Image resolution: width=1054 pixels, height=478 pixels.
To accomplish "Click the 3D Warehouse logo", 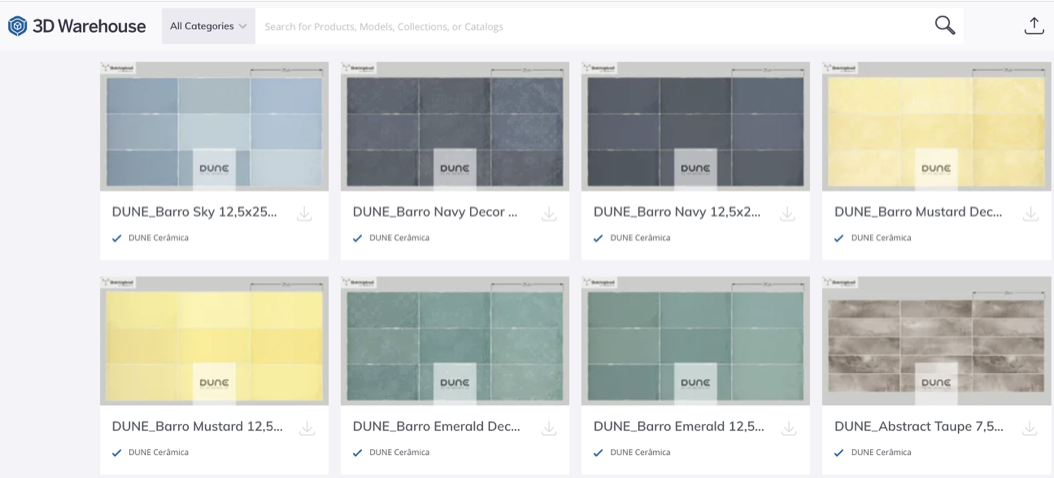I will tap(77, 26).
